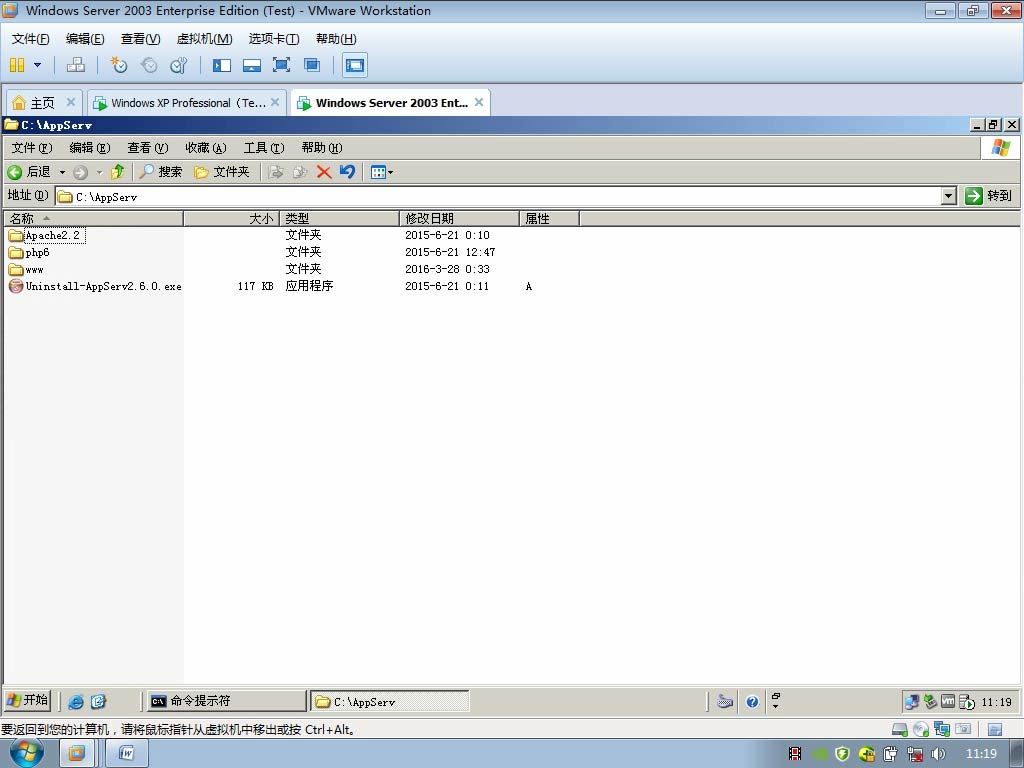Click the address bar showing C:\AppServ
1024x768 pixels.
[x=498, y=197]
